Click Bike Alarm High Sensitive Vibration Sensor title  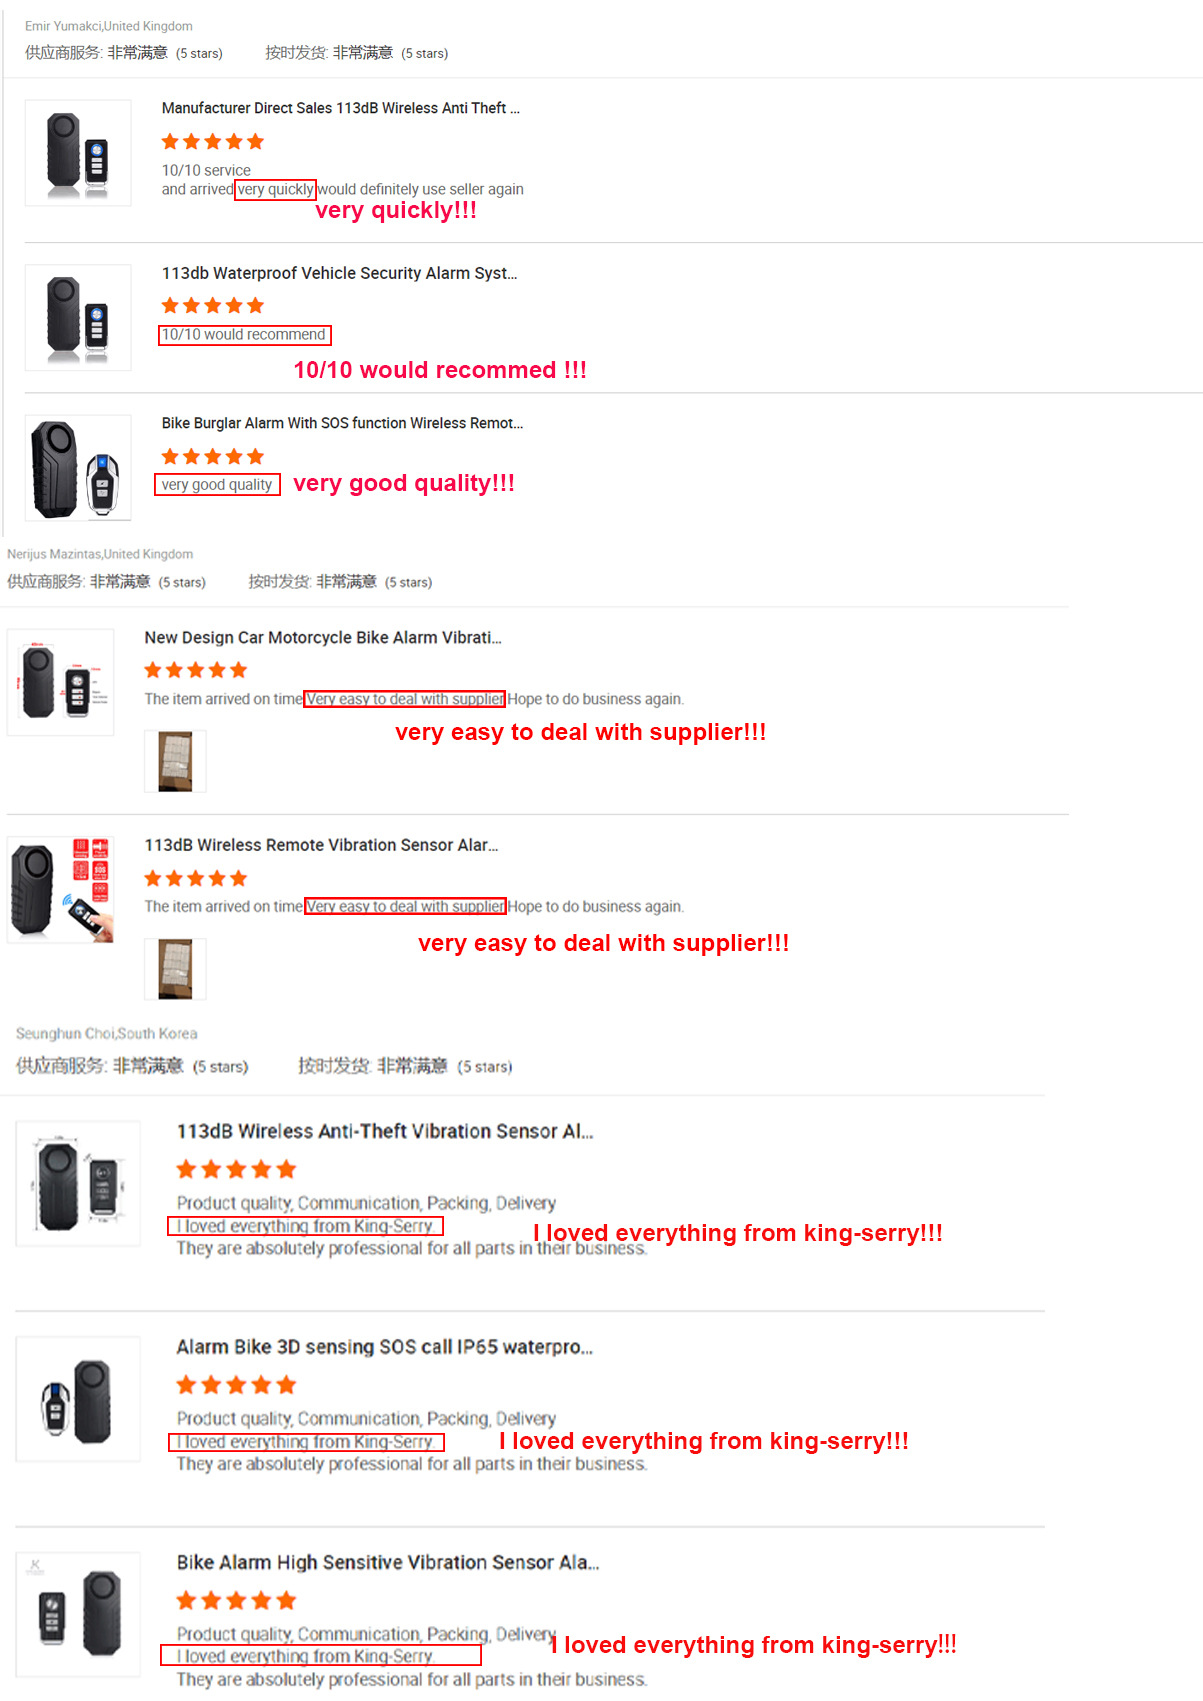(388, 1562)
